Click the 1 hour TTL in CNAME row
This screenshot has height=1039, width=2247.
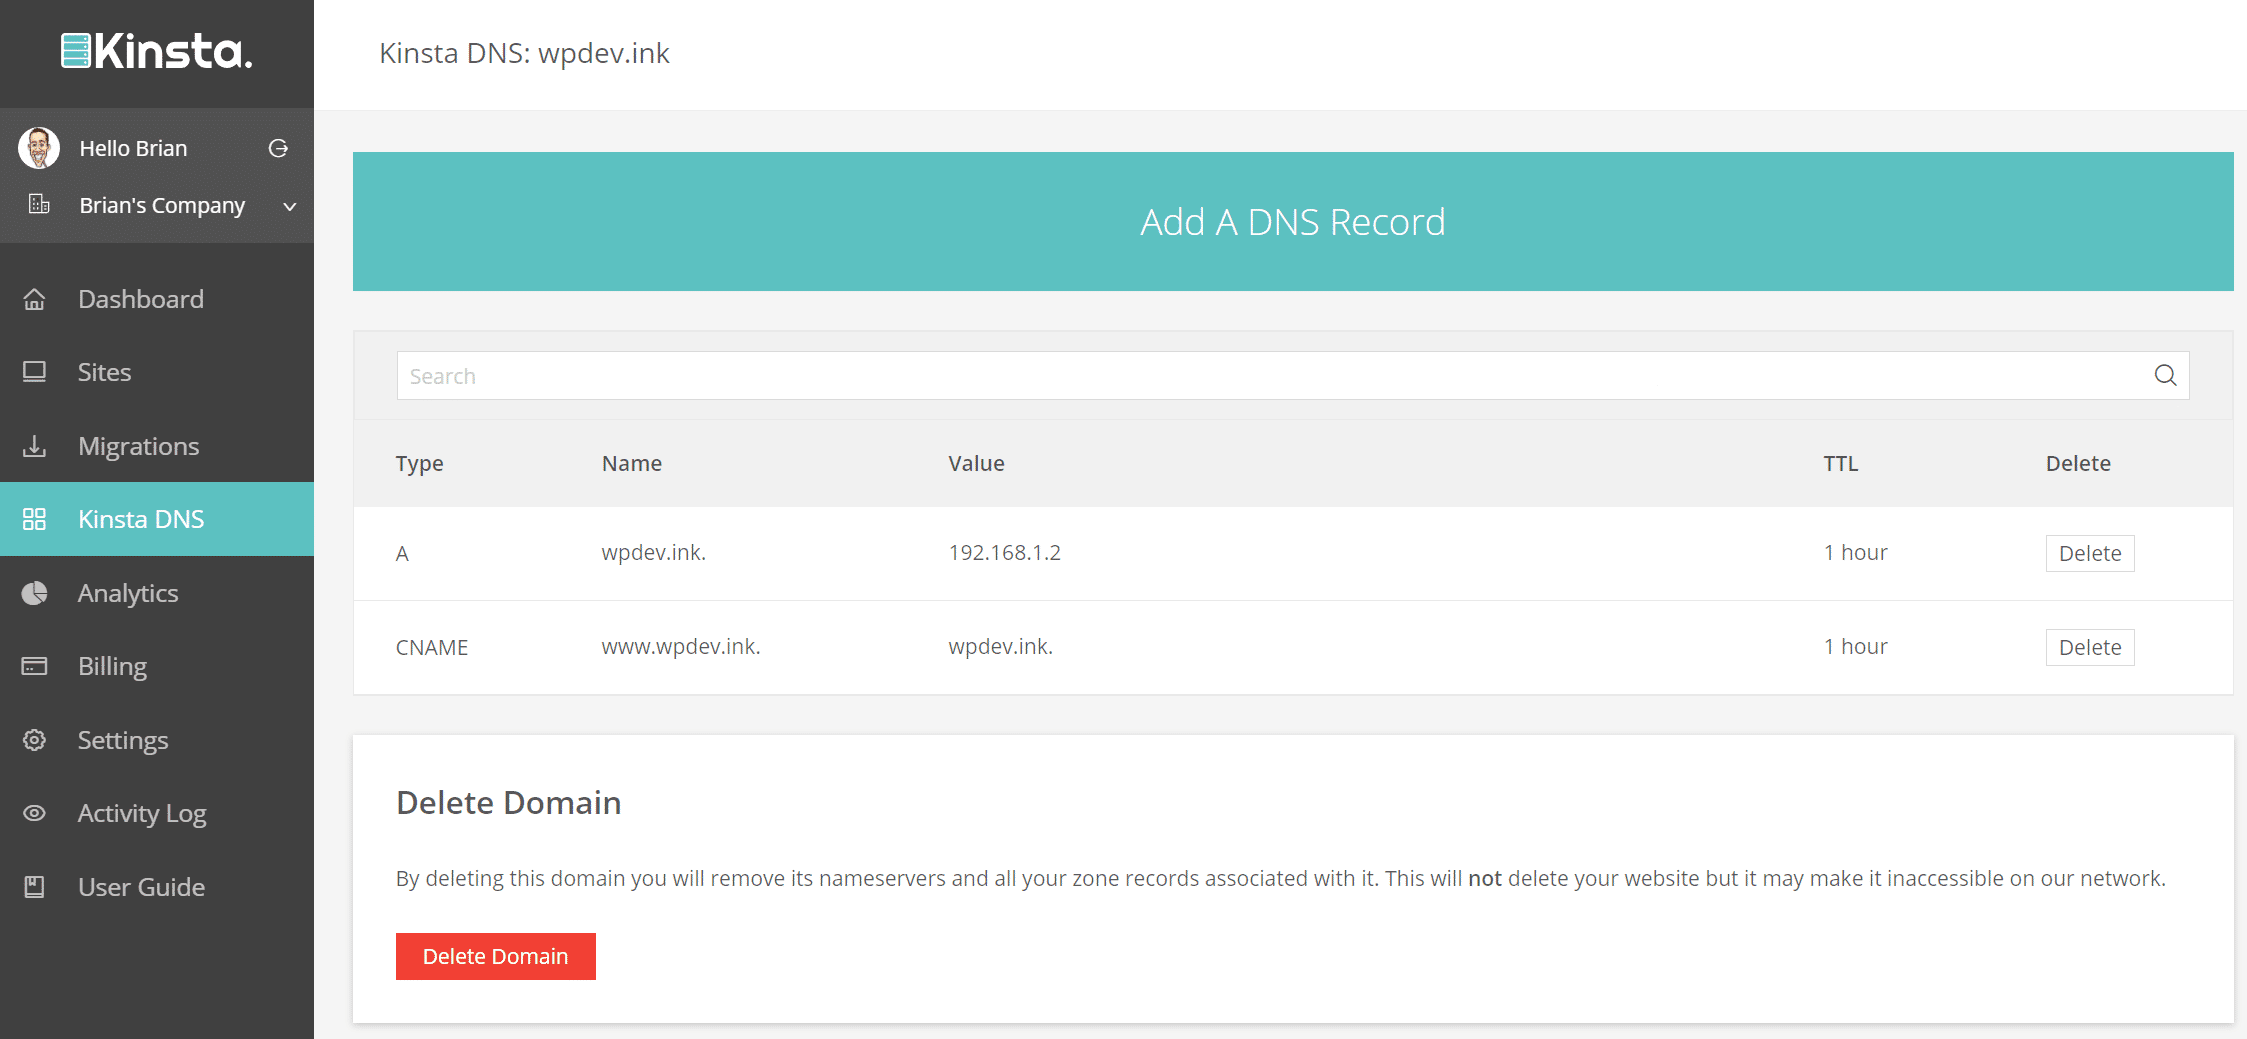(x=1855, y=646)
